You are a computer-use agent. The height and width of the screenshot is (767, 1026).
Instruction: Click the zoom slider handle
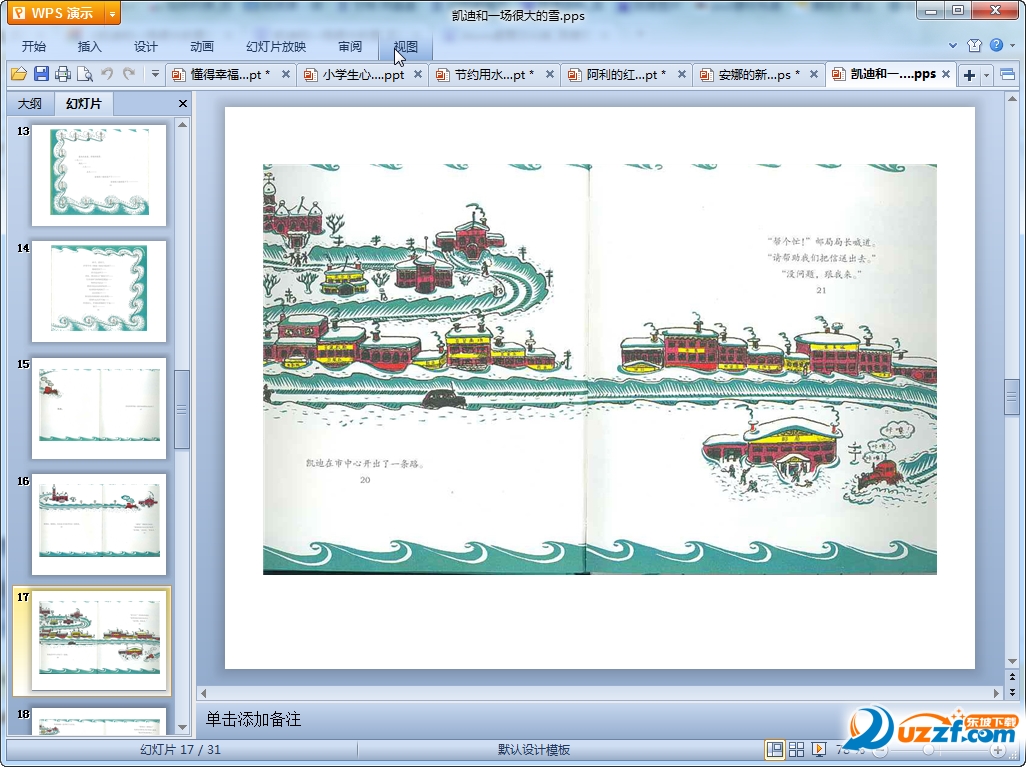click(929, 750)
